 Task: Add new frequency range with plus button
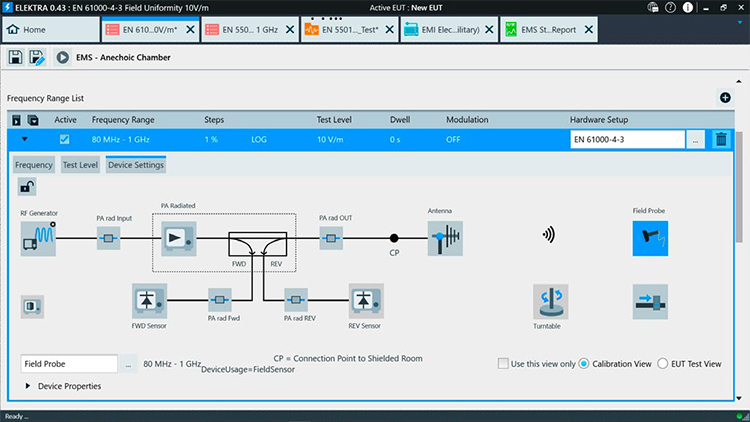coord(725,98)
